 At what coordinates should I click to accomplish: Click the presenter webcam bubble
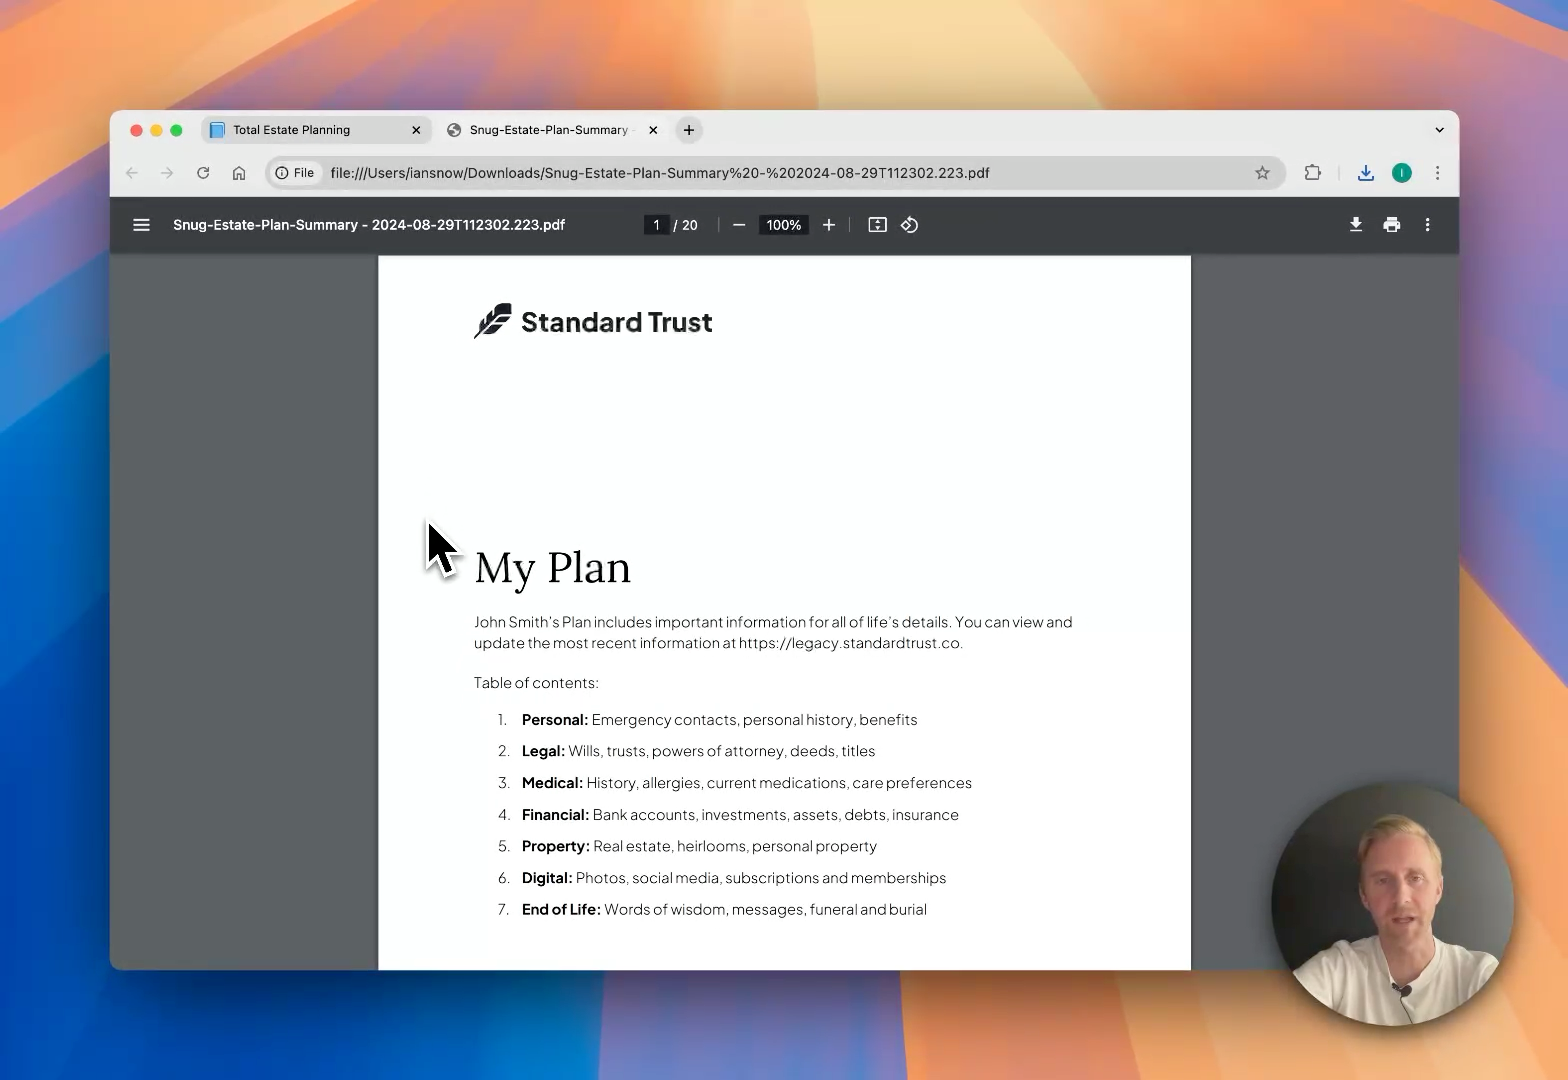[x=1392, y=904]
